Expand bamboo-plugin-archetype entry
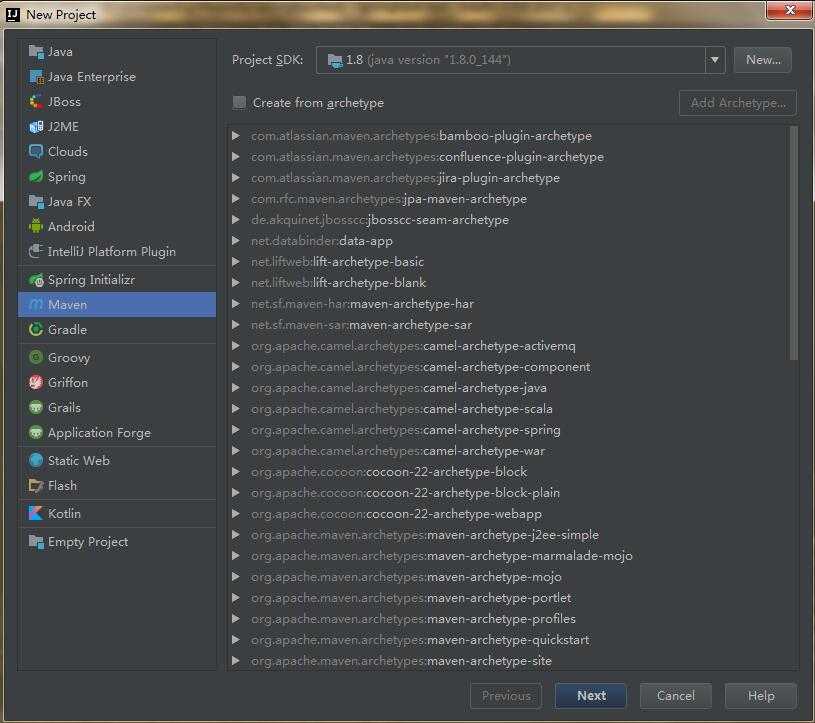Screen dimensions: 815x723 coord(235,136)
